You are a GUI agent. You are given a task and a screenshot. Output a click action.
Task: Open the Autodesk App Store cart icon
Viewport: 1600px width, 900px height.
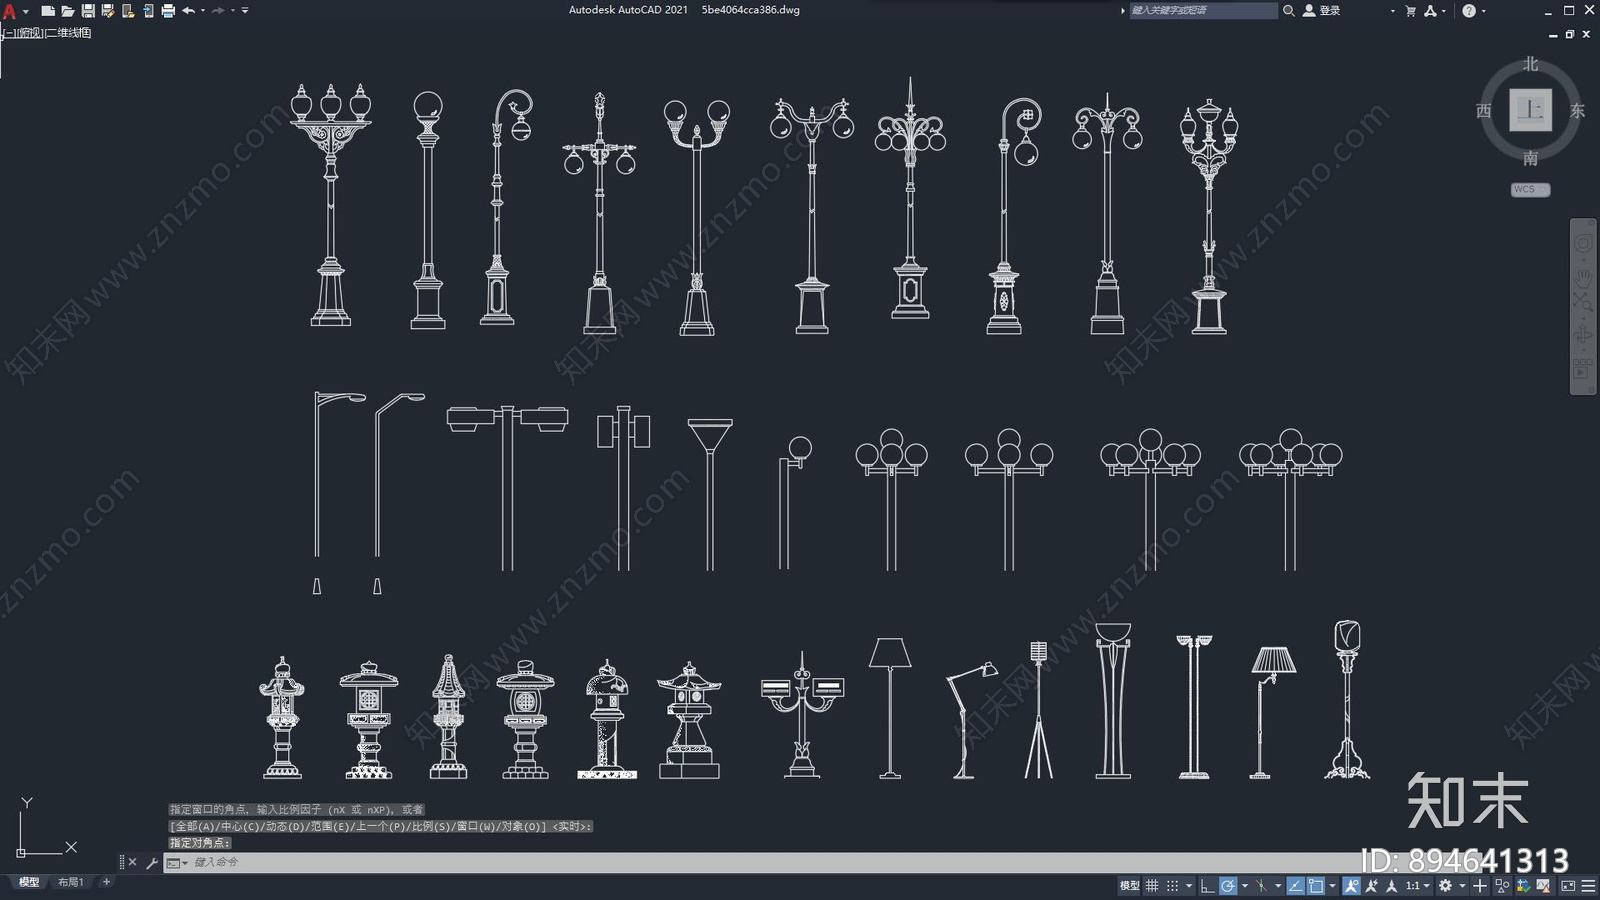click(1411, 10)
